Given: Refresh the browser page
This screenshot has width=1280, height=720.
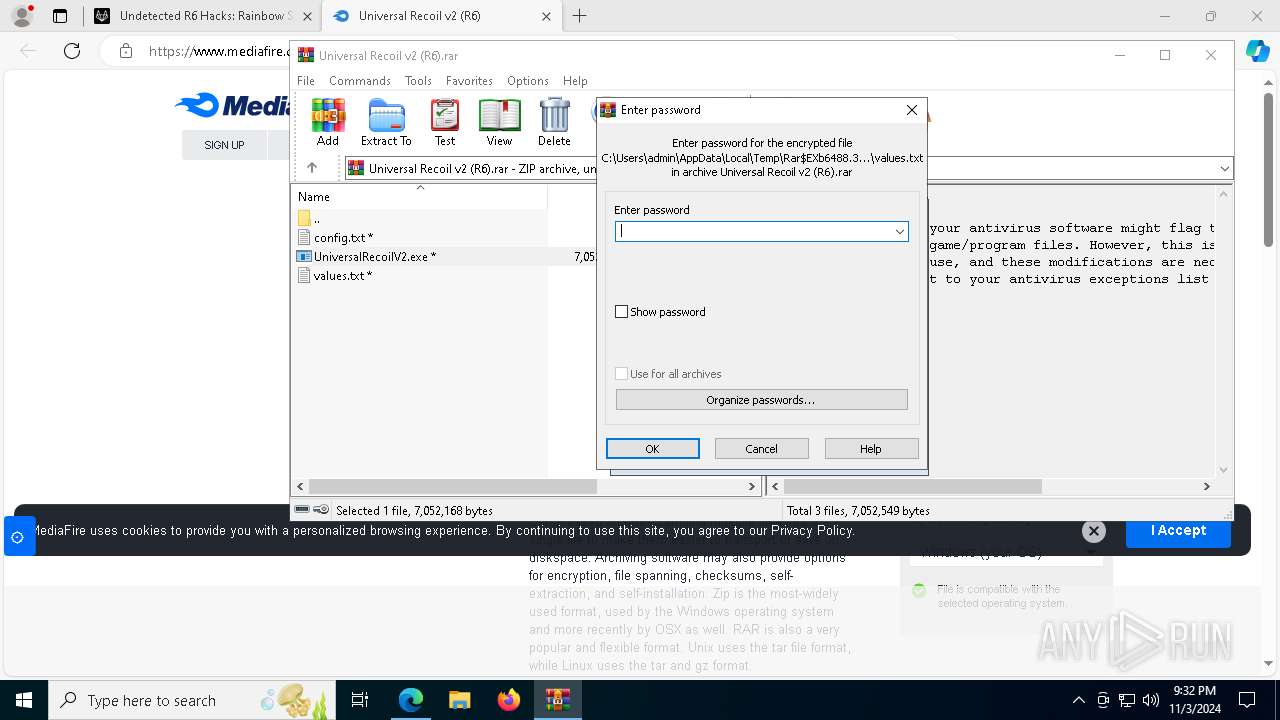Looking at the screenshot, I should [71, 51].
